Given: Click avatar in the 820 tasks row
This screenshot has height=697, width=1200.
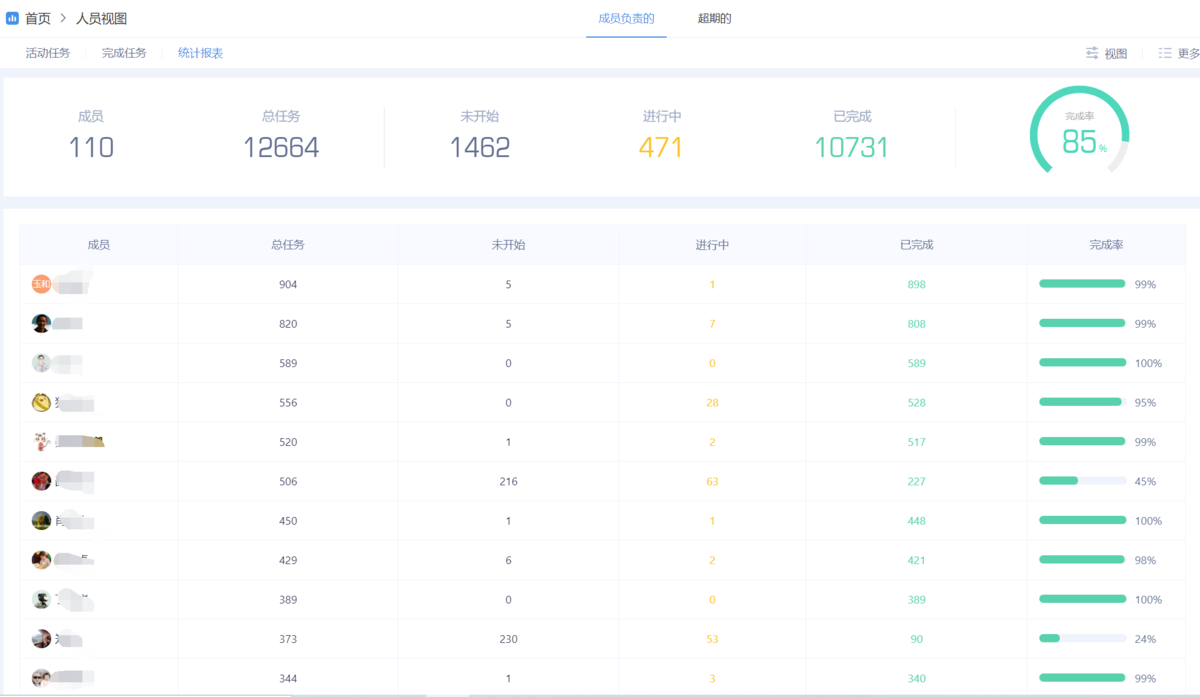Looking at the screenshot, I should pyautogui.click(x=41, y=323).
